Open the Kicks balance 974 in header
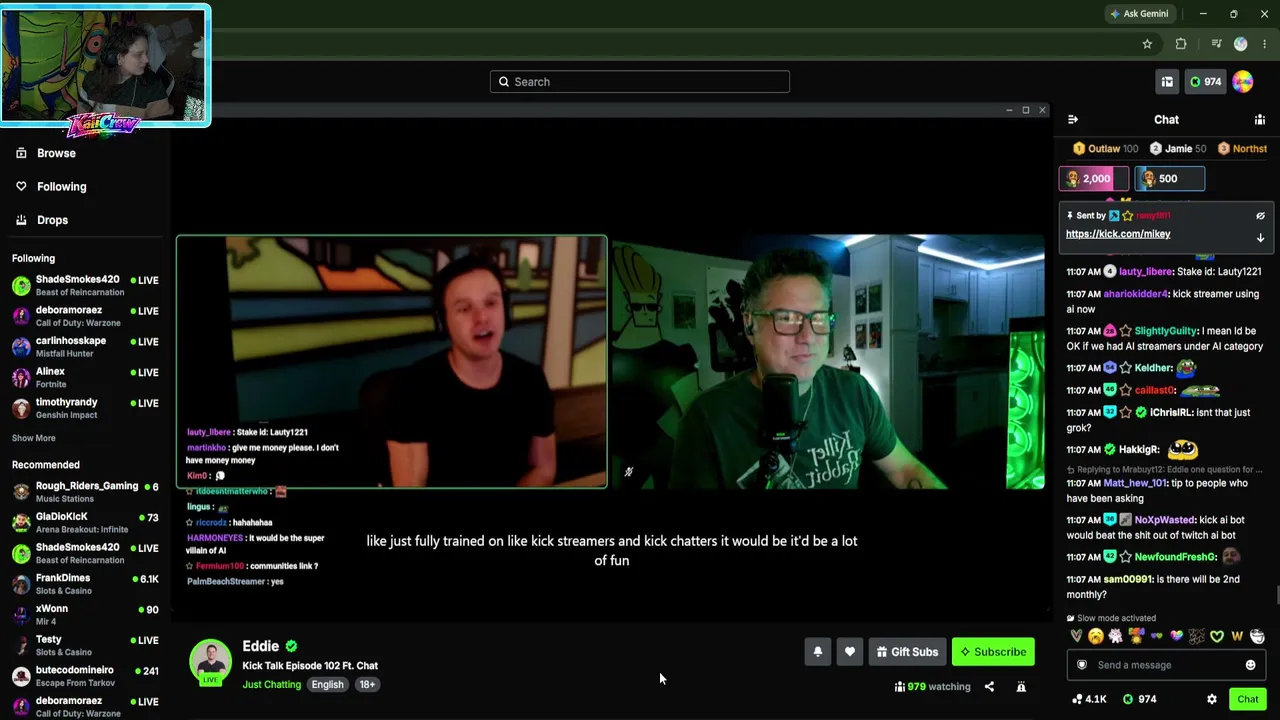The height and width of the screenshot is (720, 1280). click(x=1204, y=82)
